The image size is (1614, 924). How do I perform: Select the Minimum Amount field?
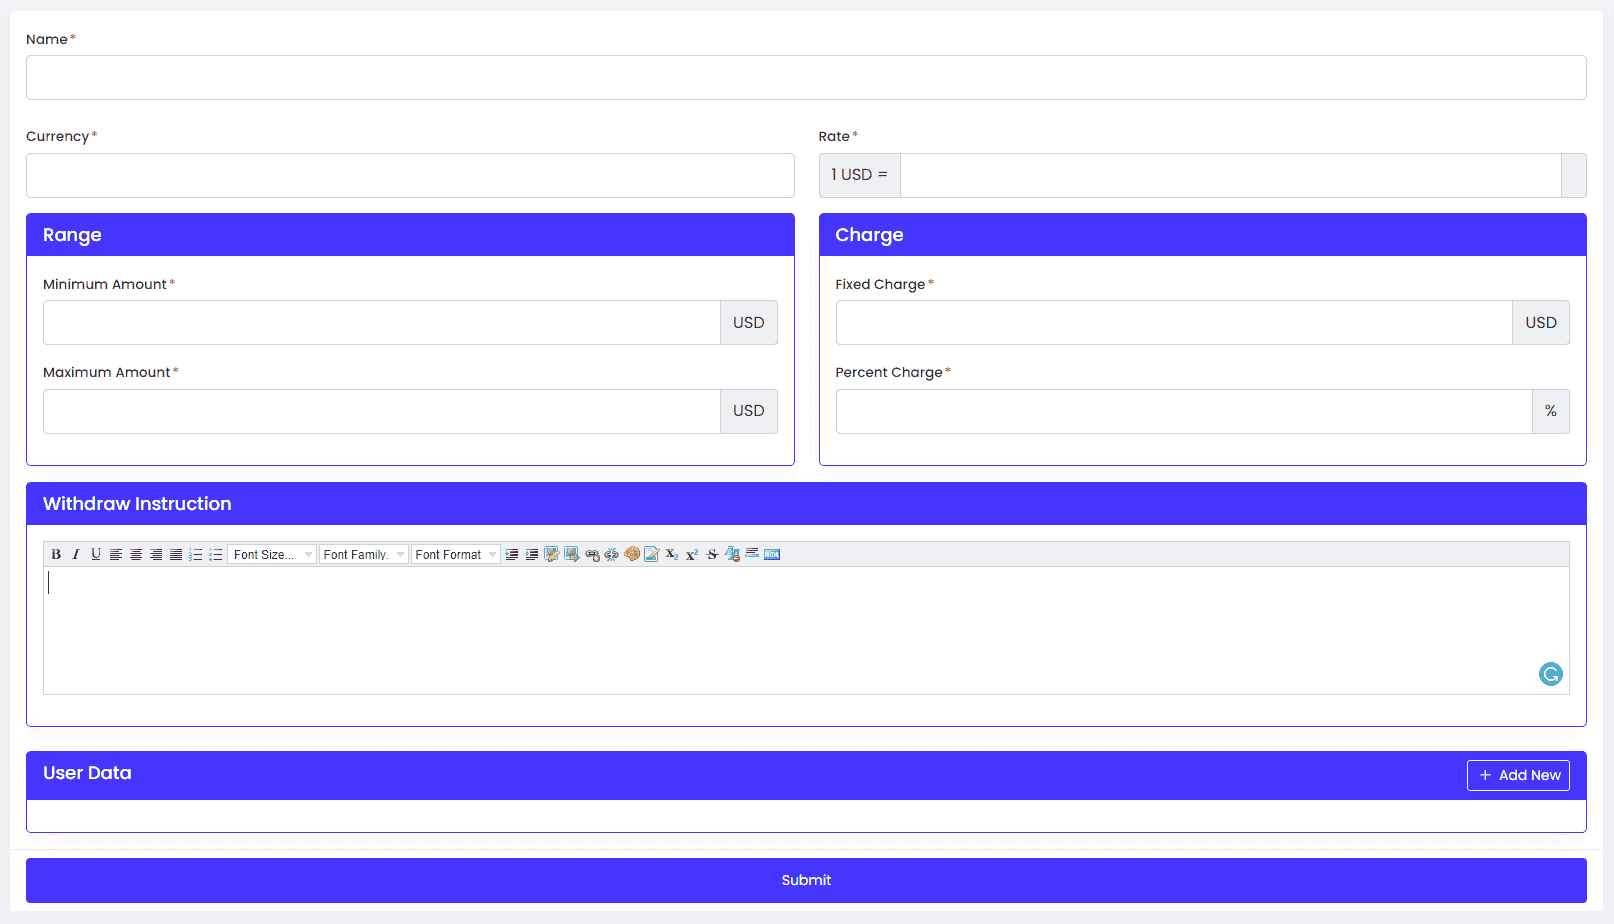pos(382,323)
